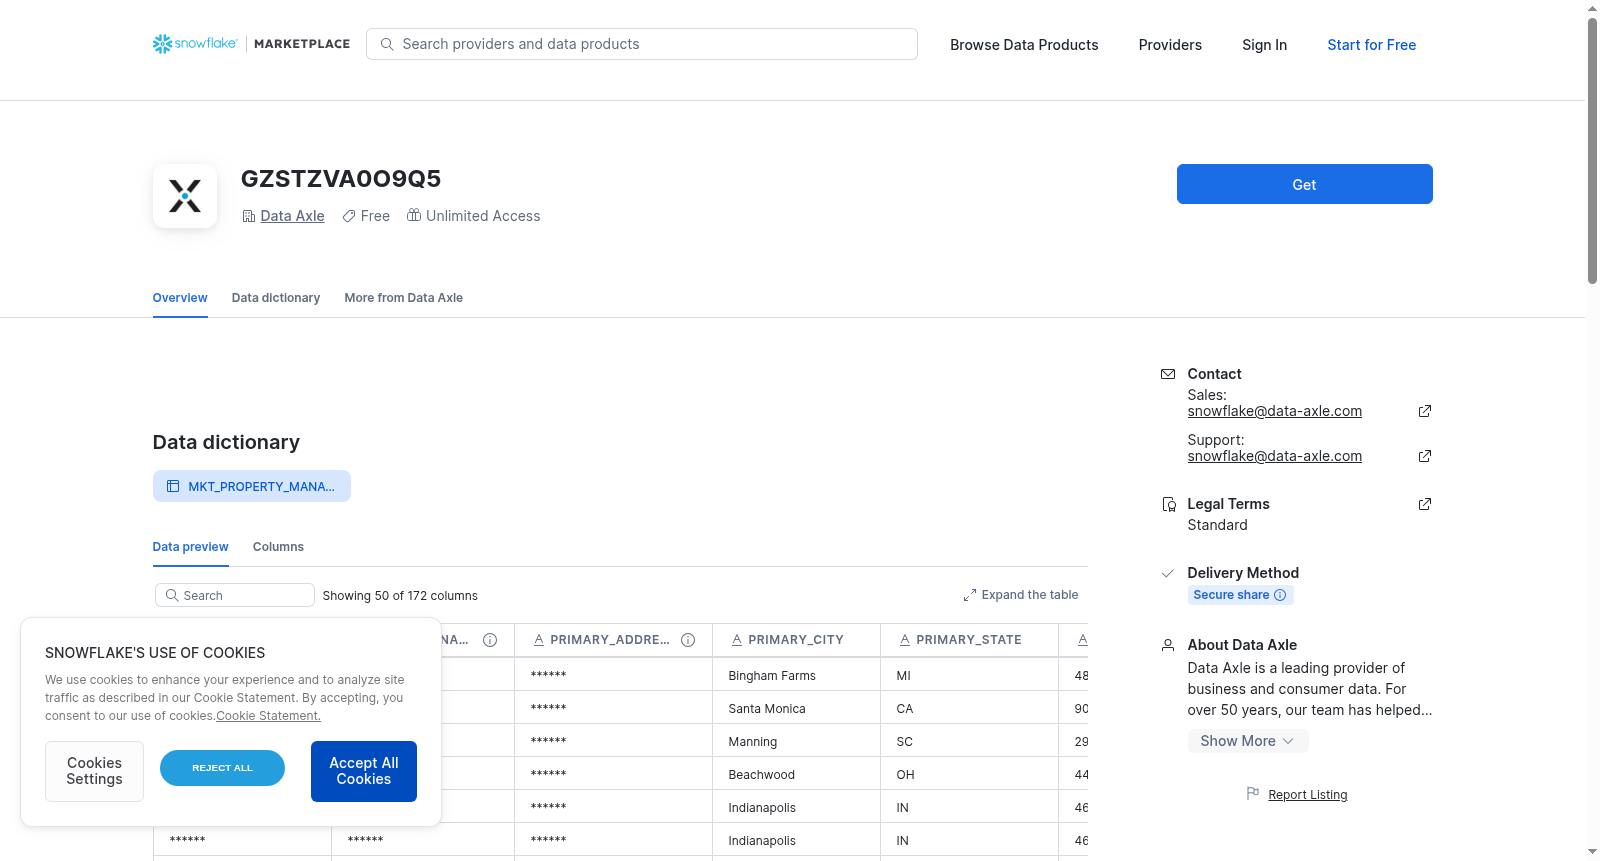Click the Report Listing link
The image size is (1600, 861).
(x=1308, y=795)
